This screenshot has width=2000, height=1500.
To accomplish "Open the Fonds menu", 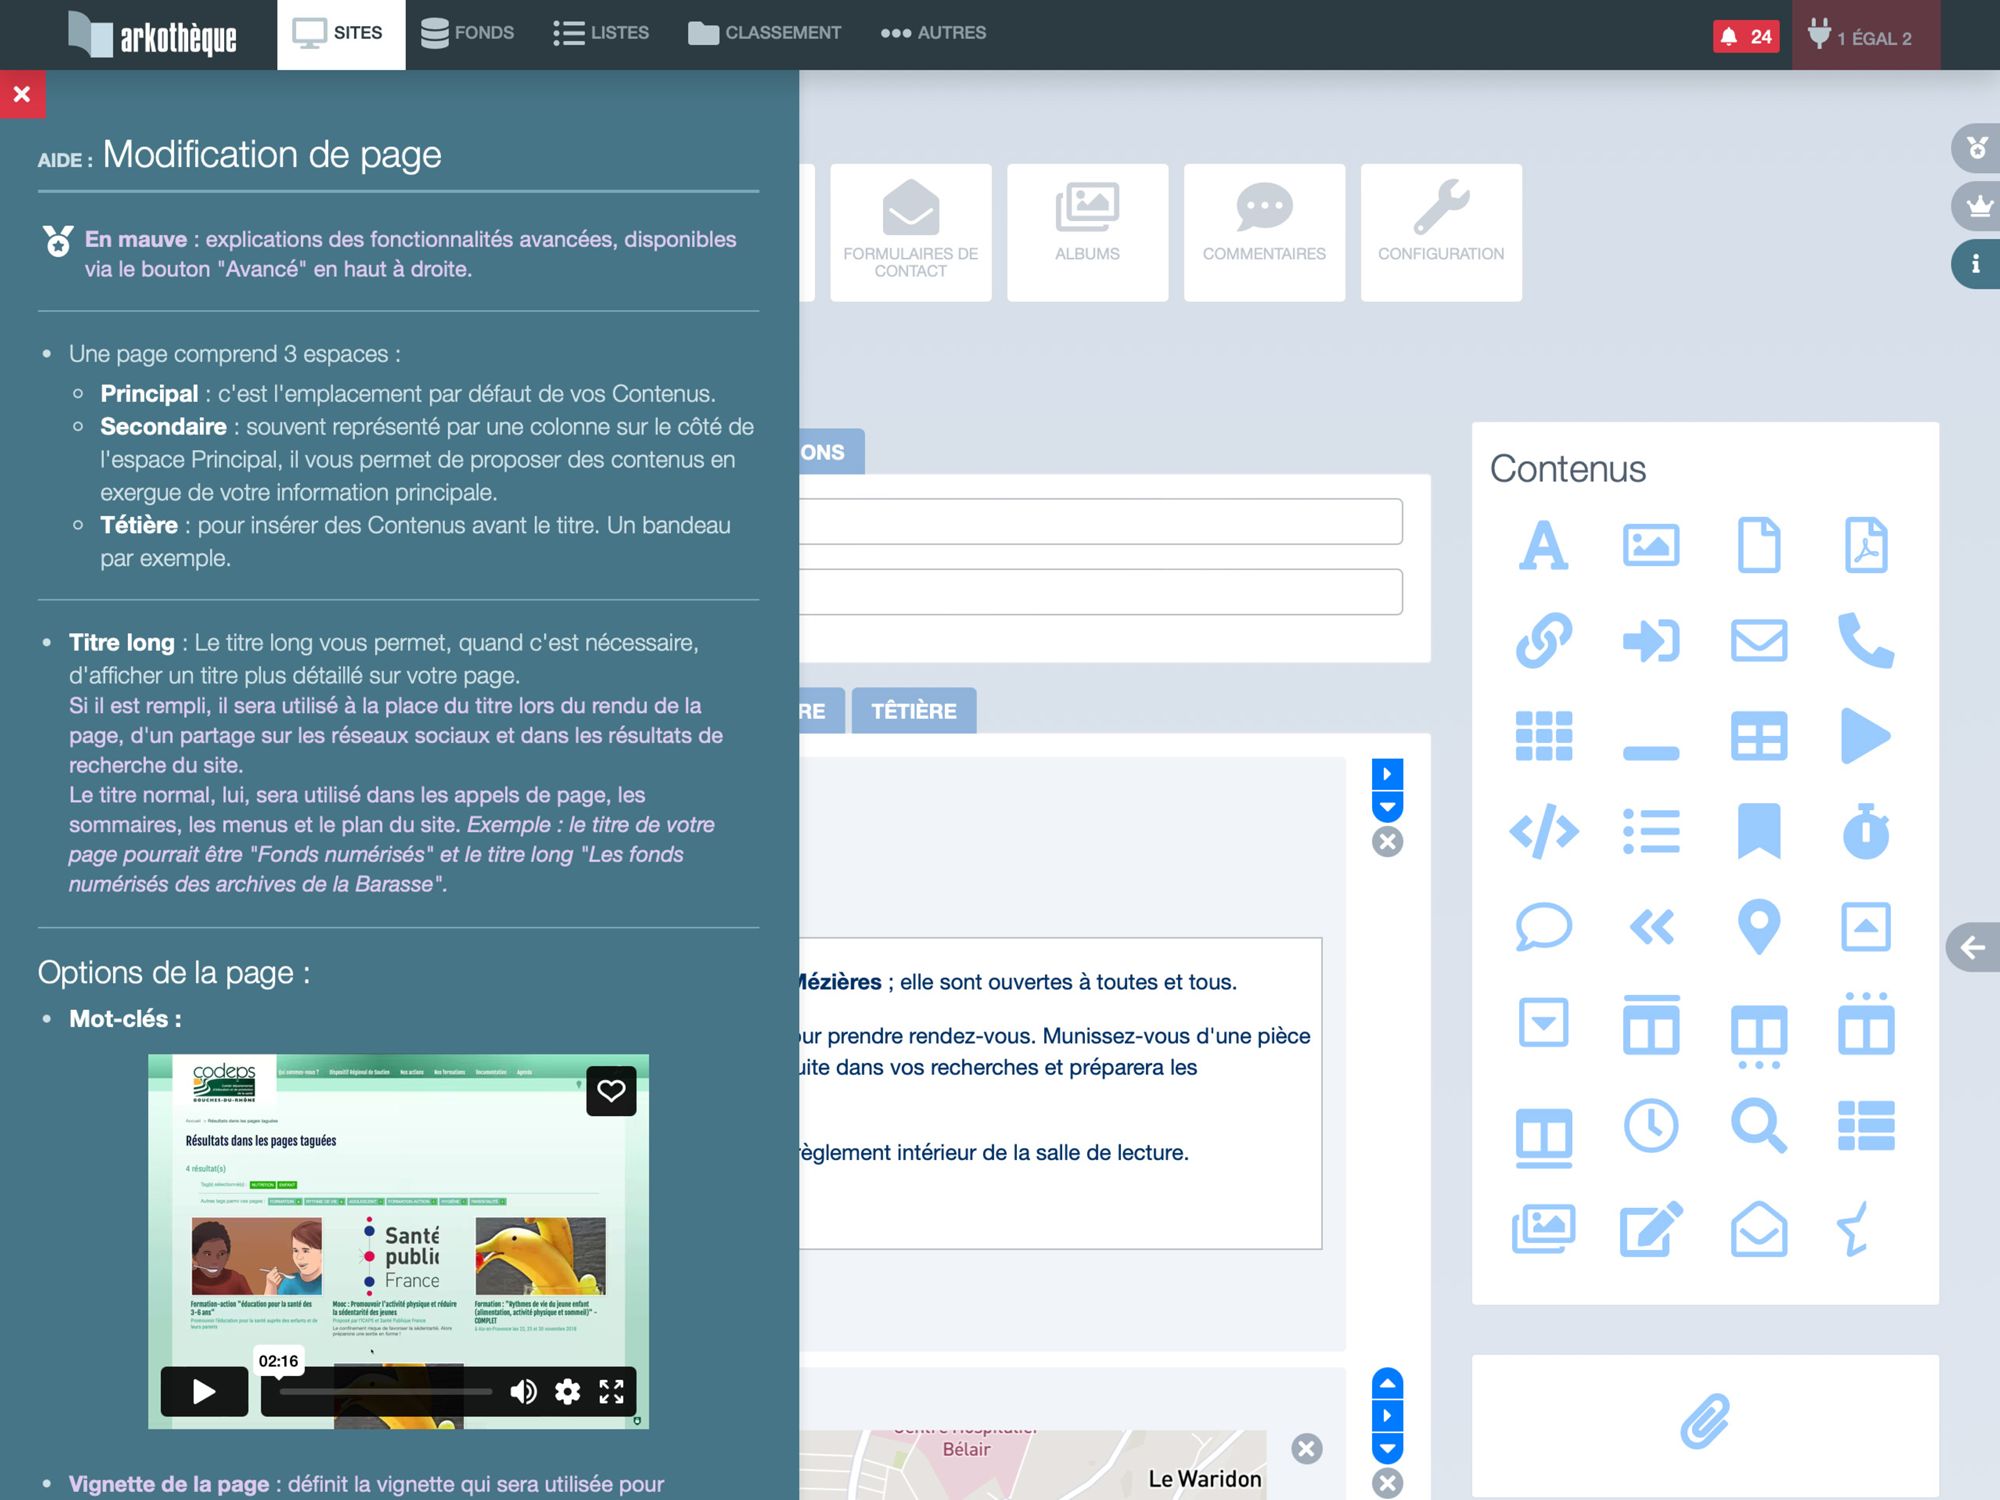I will click(467, 33).
